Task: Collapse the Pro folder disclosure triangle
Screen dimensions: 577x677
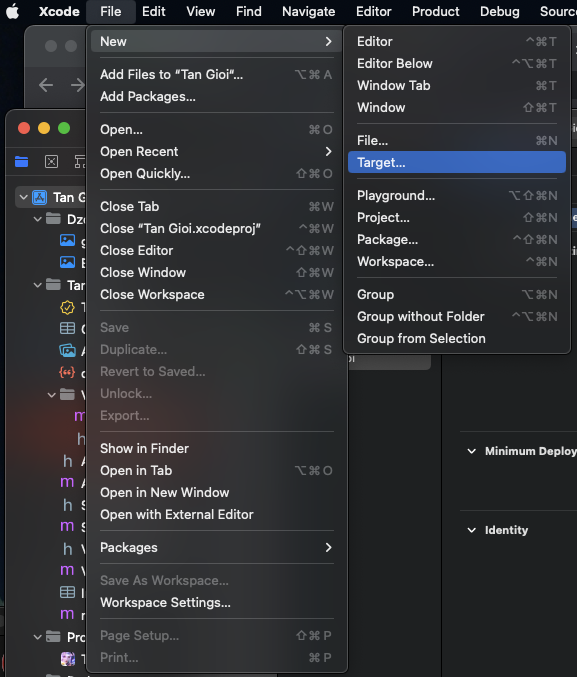Action: 38,637
